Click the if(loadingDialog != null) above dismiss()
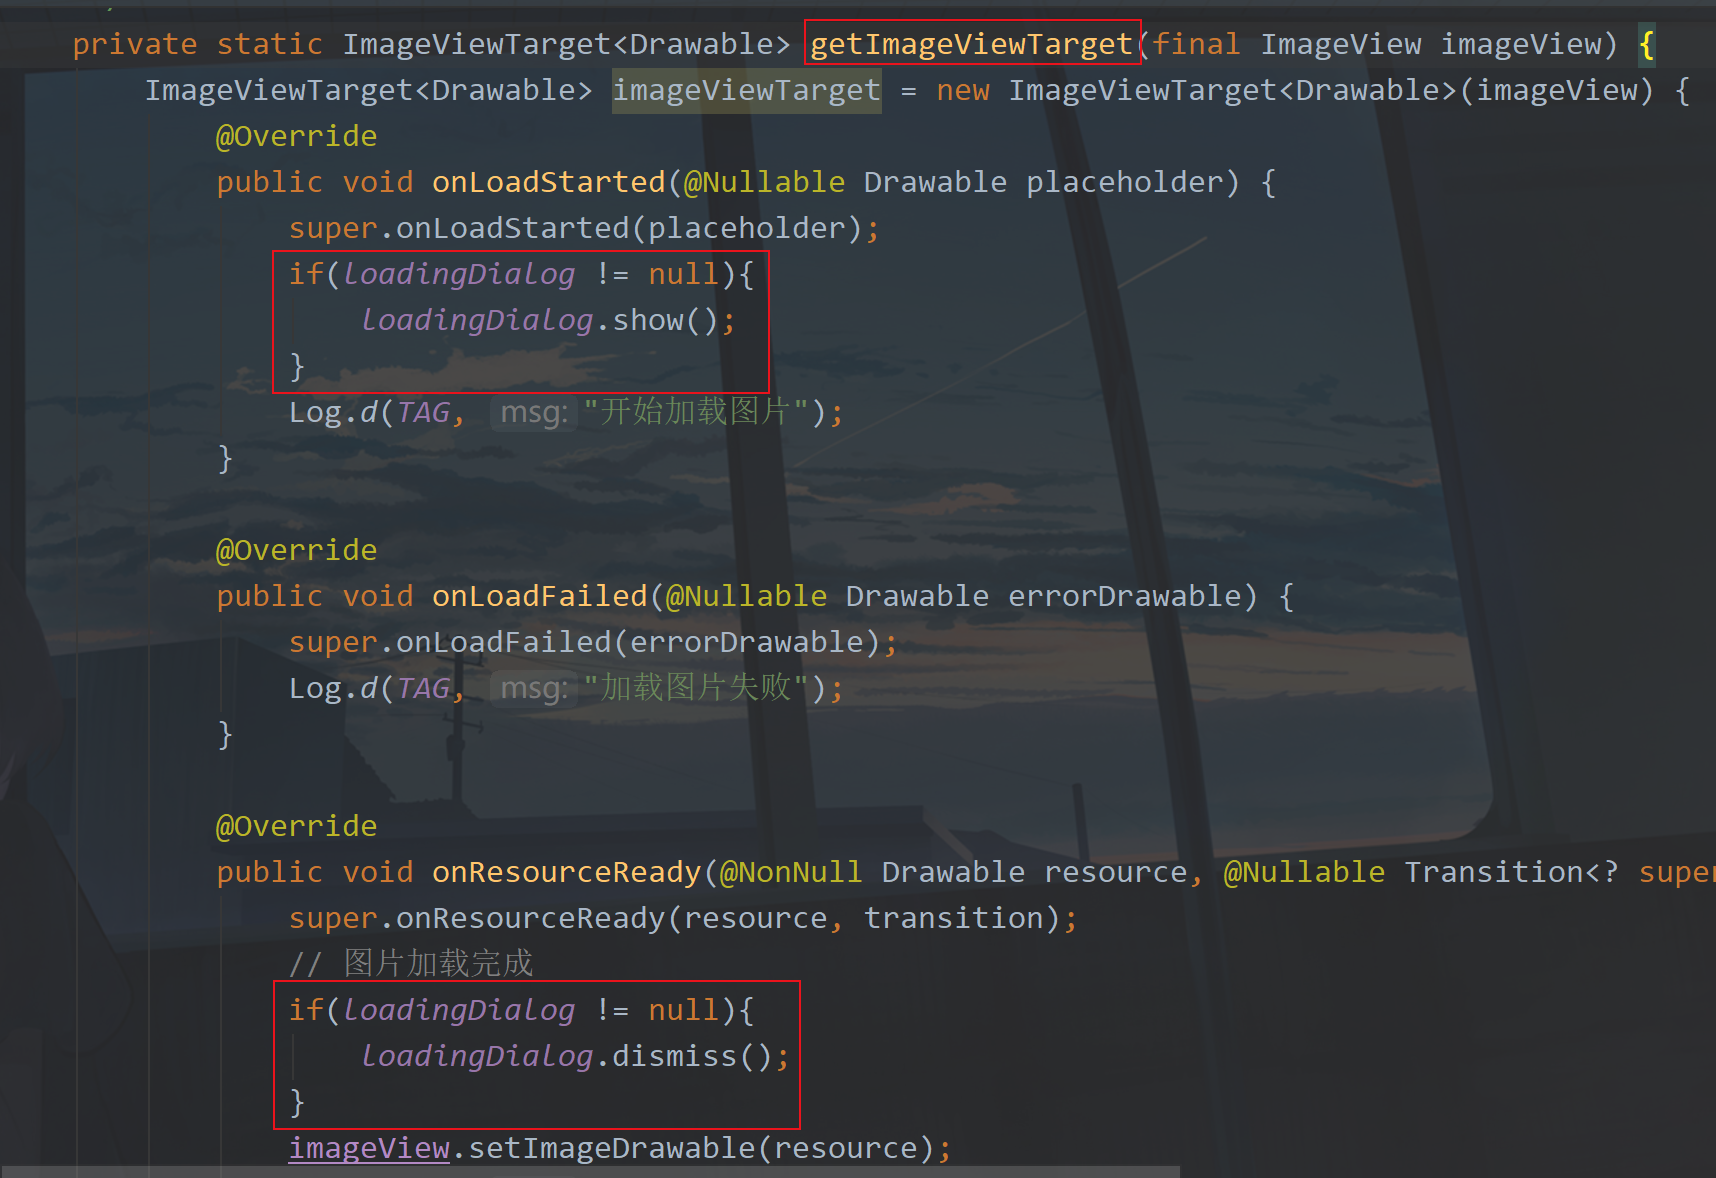Viewport: 1716px width, 1178px height. coord(522,1010)
